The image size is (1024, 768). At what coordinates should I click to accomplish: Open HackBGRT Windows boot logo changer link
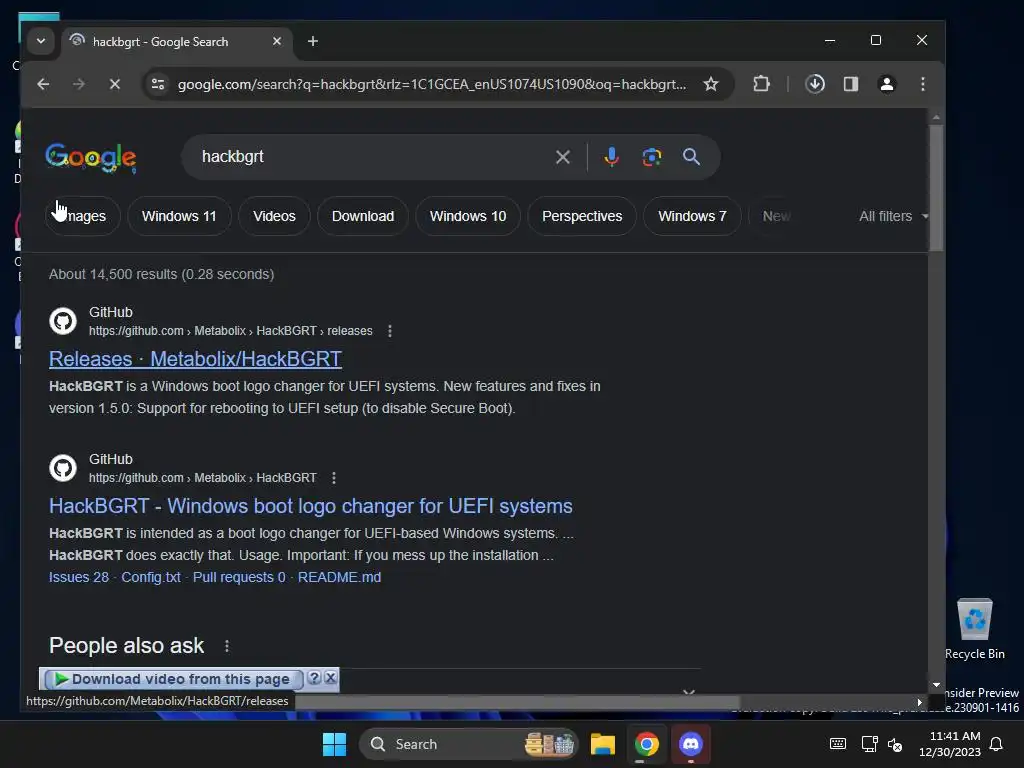pos(311,506)
